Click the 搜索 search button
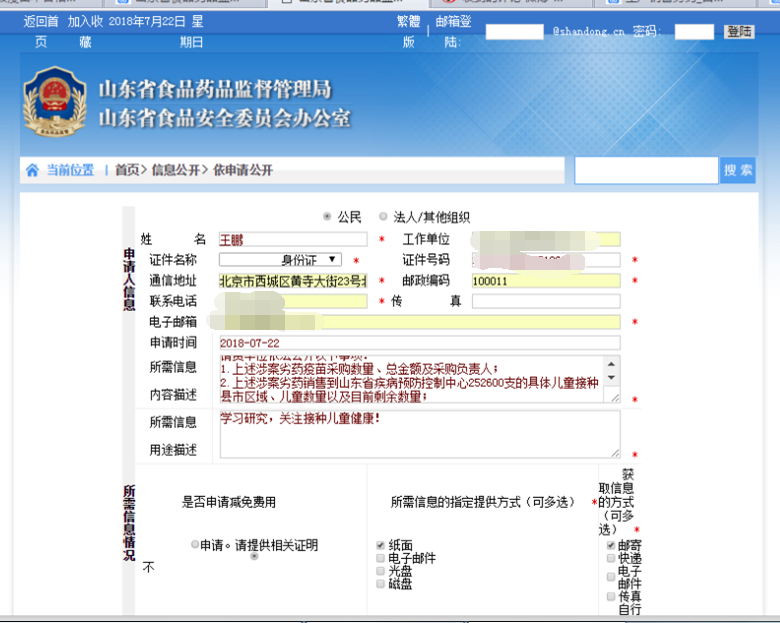Image resolution: width=780 pixels, height=623 pixels. (x=738, y=170)
